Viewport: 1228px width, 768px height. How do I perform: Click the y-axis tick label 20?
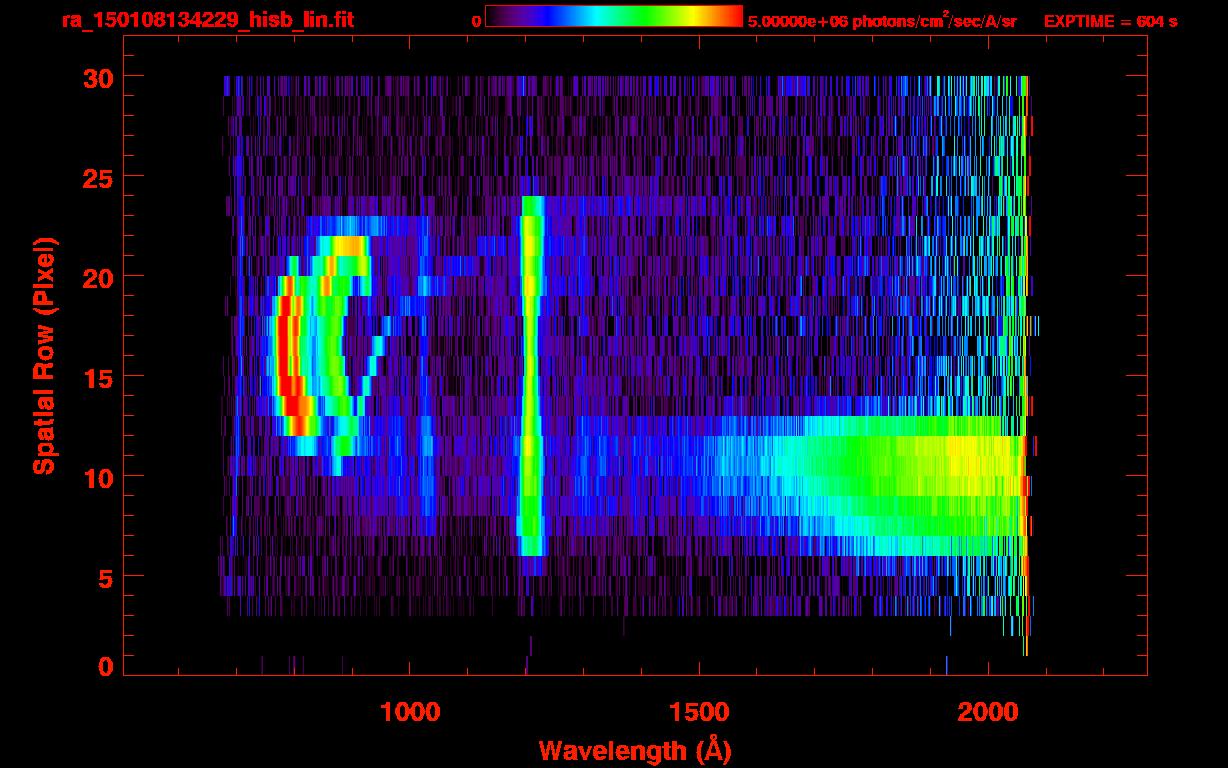(98, 277)
